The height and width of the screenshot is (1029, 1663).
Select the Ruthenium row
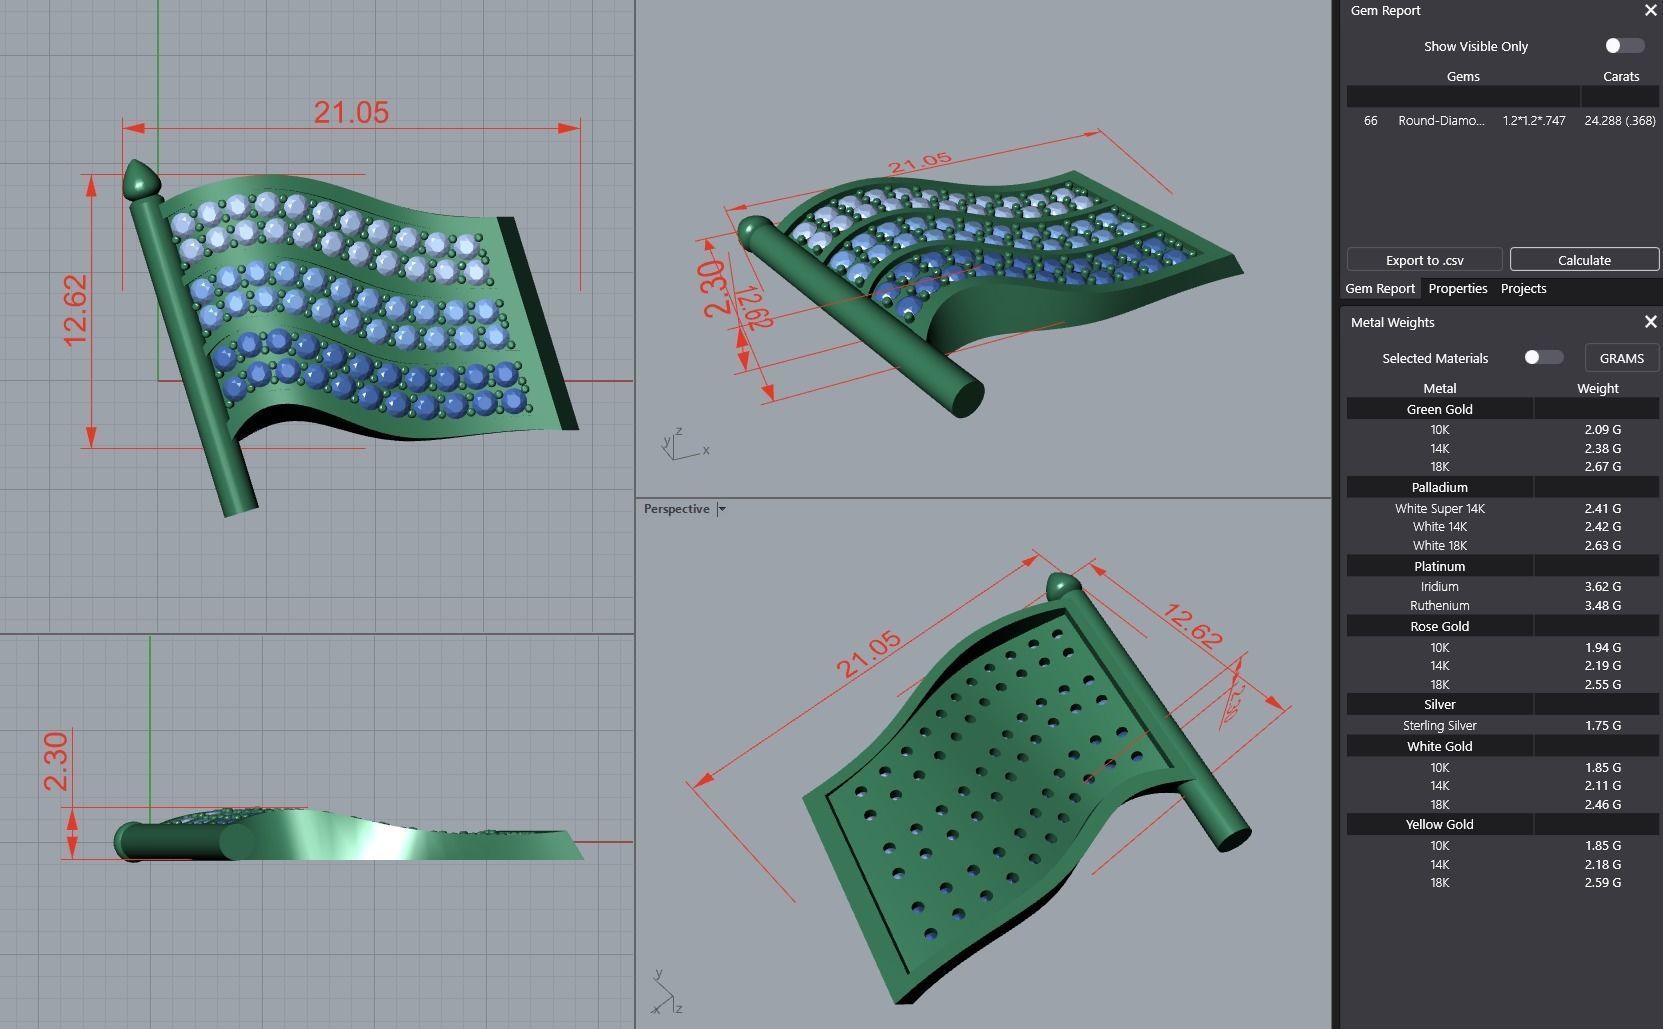click(x=1502, y=605)
